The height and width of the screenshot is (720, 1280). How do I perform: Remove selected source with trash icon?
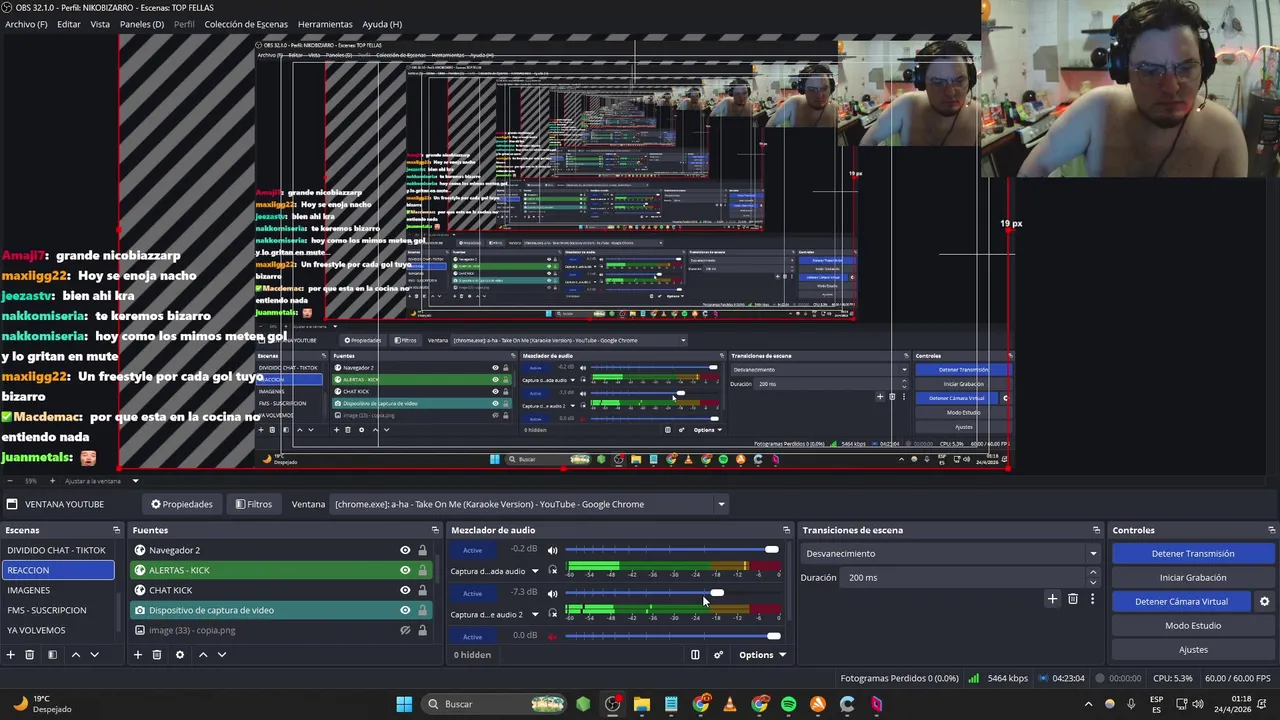(x=157, y=655)
